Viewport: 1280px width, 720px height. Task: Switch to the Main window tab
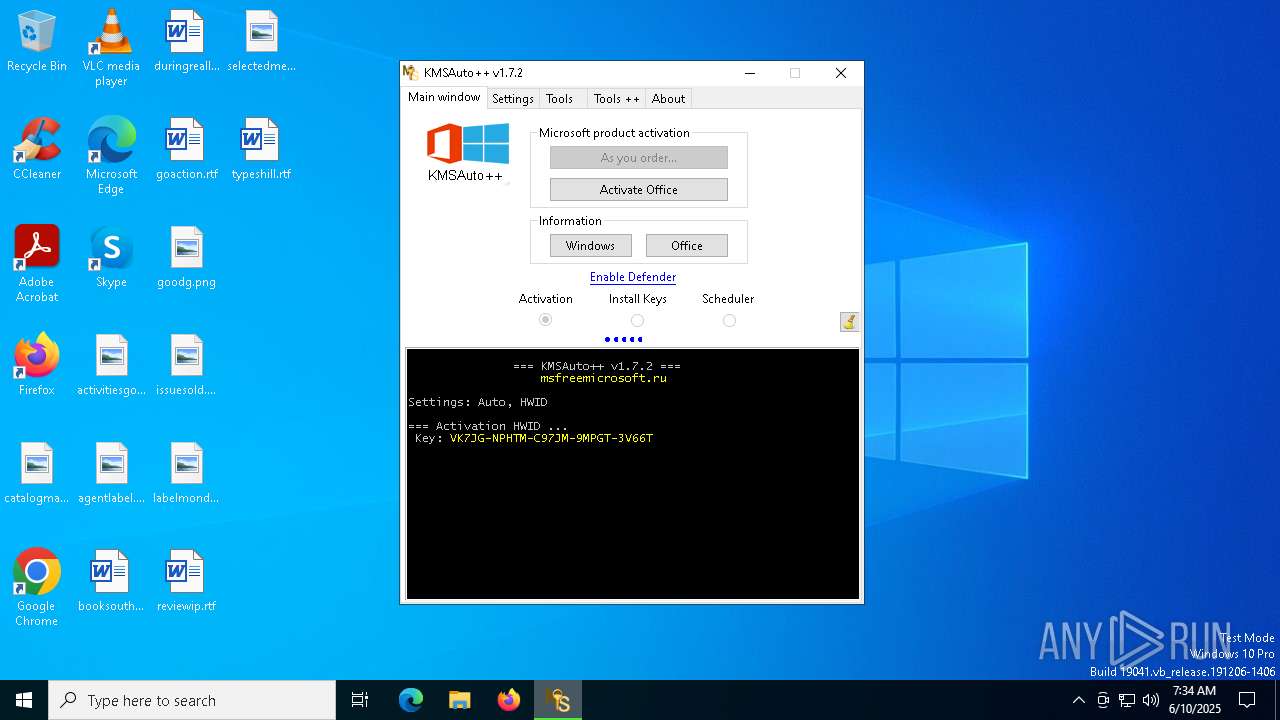tap(444, 97)
